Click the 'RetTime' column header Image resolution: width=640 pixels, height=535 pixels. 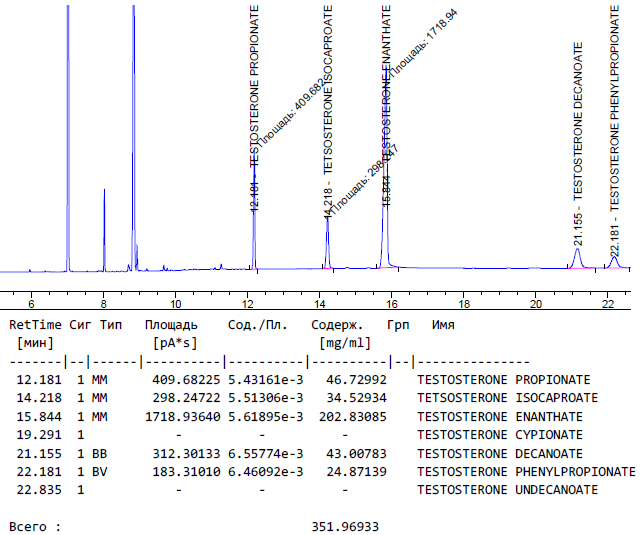click(33, 325)
